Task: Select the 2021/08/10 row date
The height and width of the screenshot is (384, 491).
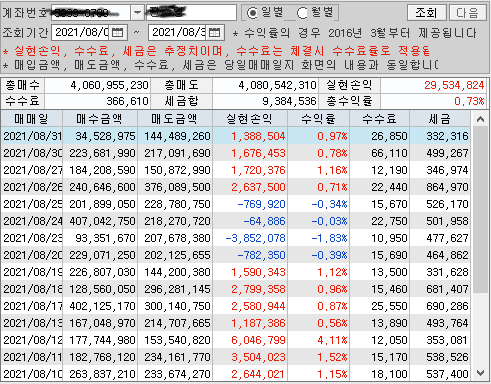Action: point(32,374)
